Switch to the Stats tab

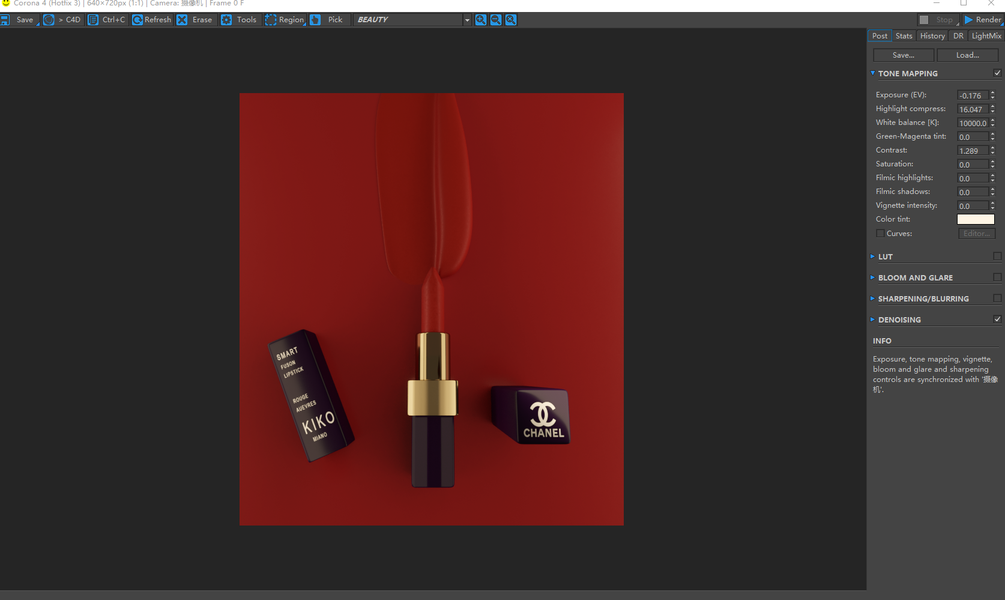coord(904,36)
